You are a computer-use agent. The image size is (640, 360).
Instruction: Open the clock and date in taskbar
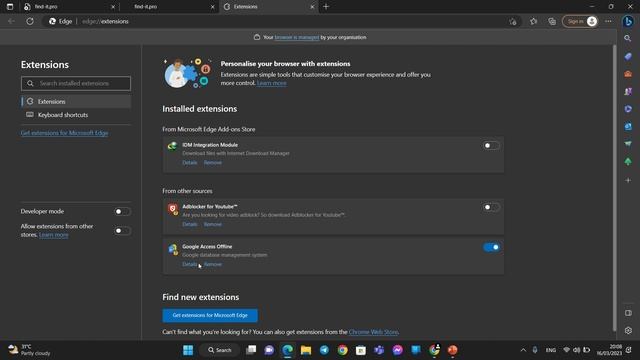609,350
